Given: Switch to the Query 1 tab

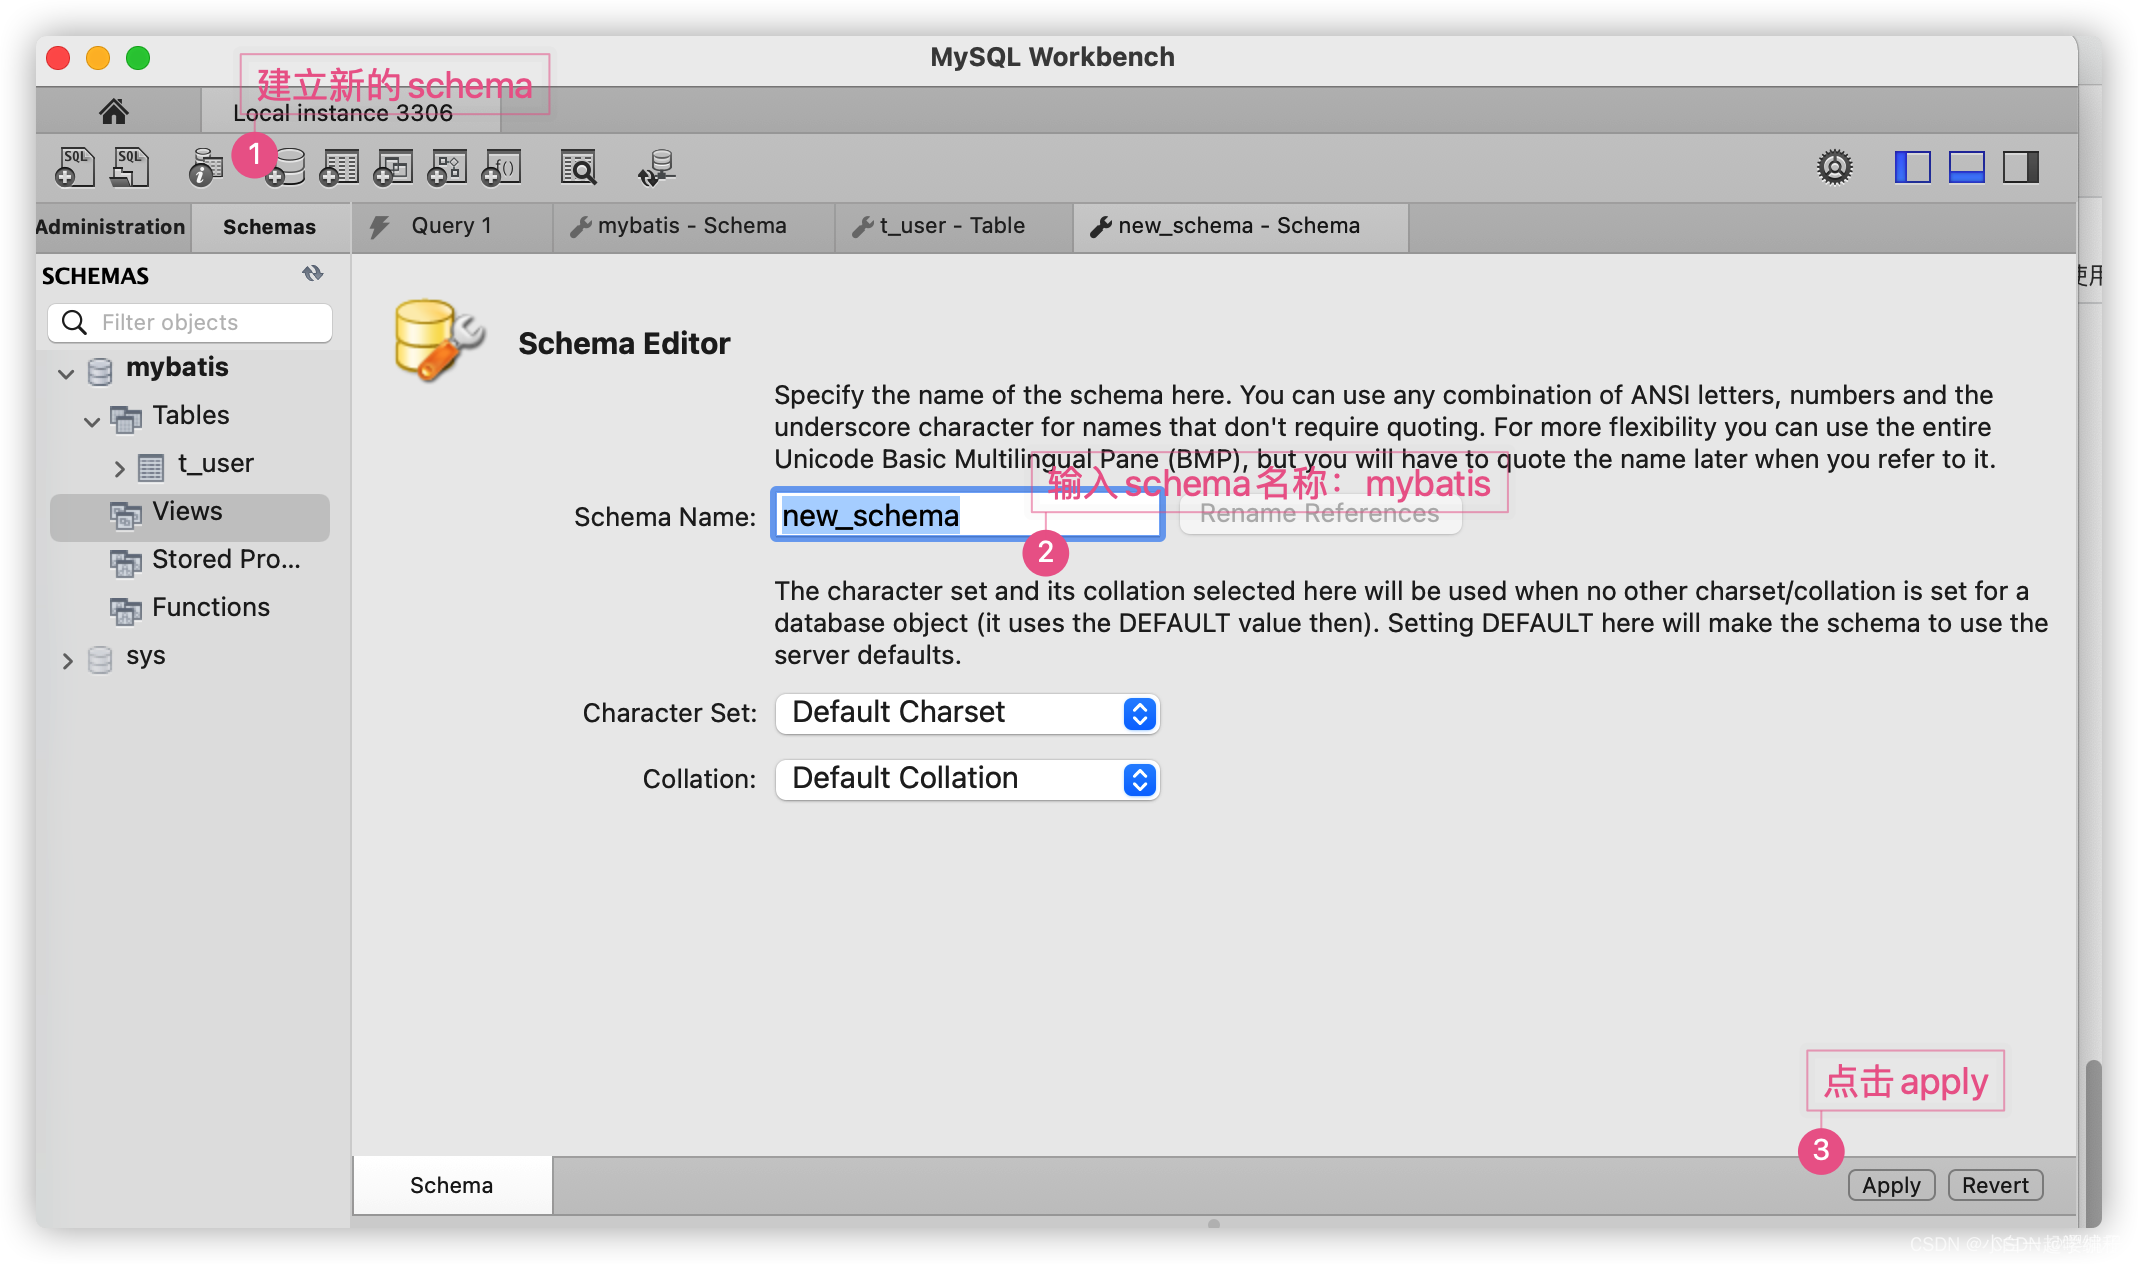Looking at the screenshot, I should tap(450, 226).
